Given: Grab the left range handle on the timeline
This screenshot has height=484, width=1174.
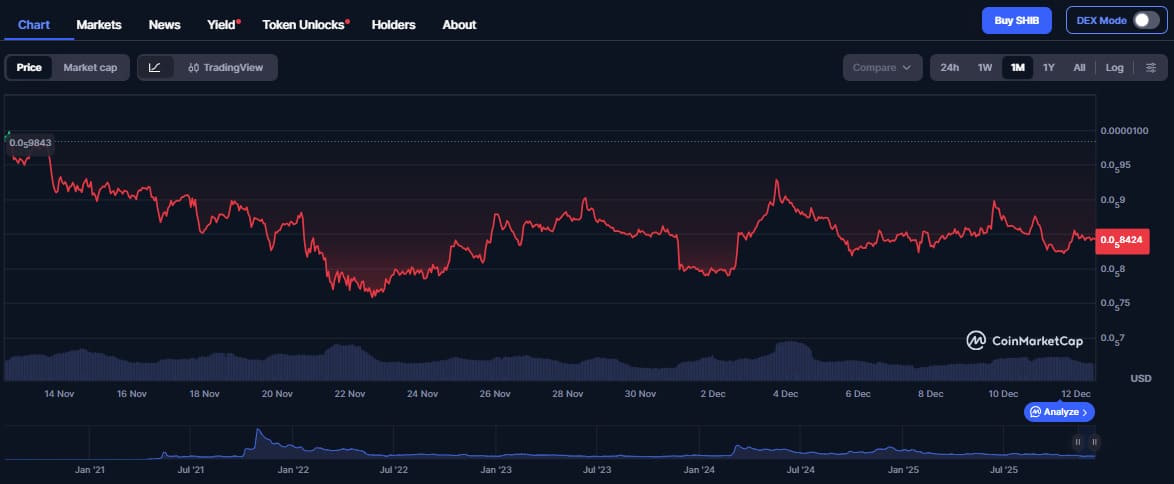Looking at the screenshot, I should click(x=1078, y=441).
